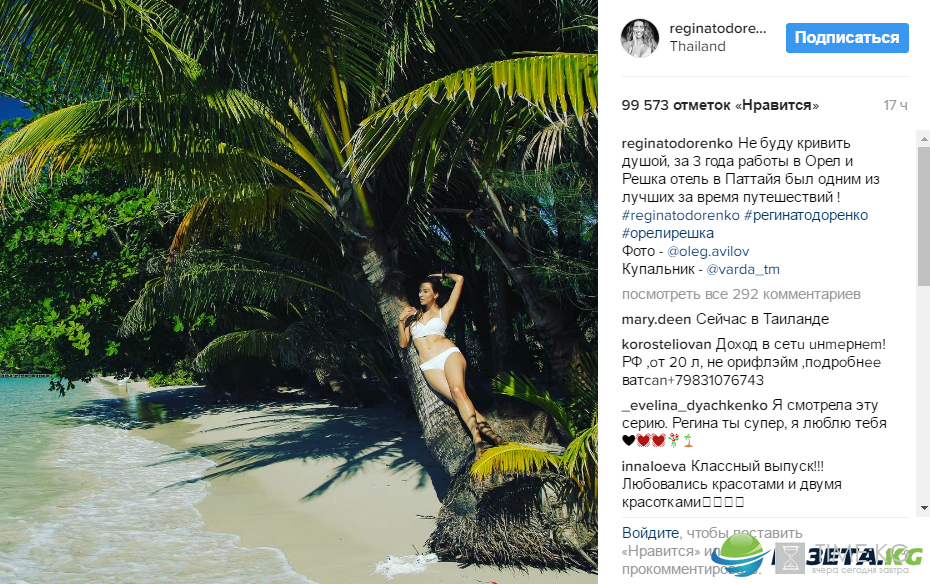Click the scrollbar up arrow
Image resolution: width=930 pixels, height=584 pixels.
click(923, 139)
